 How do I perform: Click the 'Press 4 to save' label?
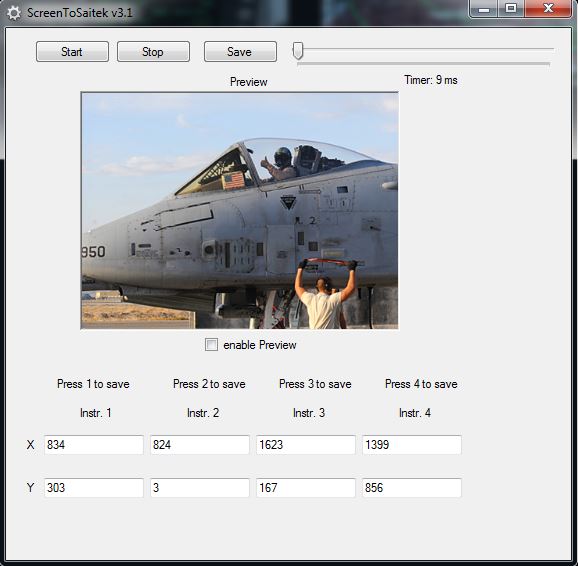(421, 384)
